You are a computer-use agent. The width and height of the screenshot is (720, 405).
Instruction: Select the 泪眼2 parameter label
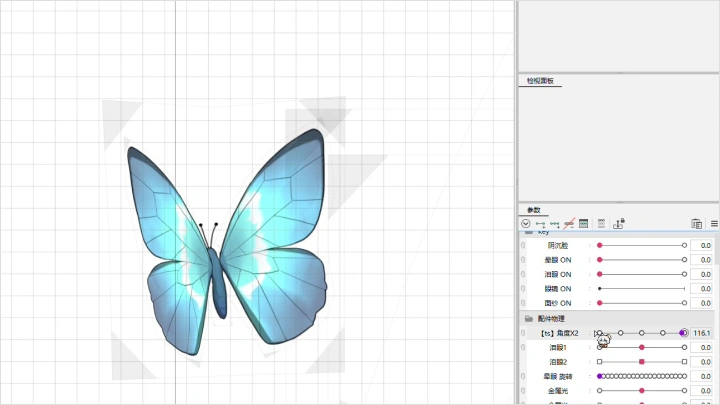(558, 362)
